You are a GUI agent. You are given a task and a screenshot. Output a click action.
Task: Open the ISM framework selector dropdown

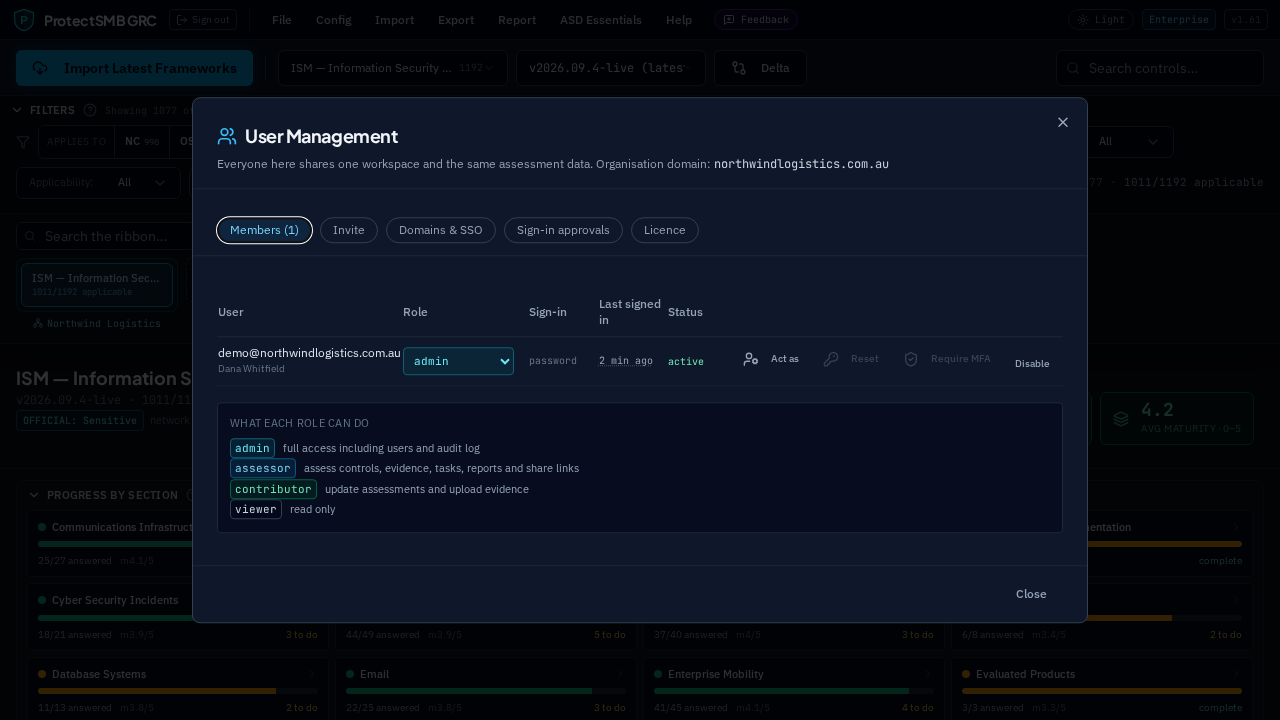click(x=392, y=68)
